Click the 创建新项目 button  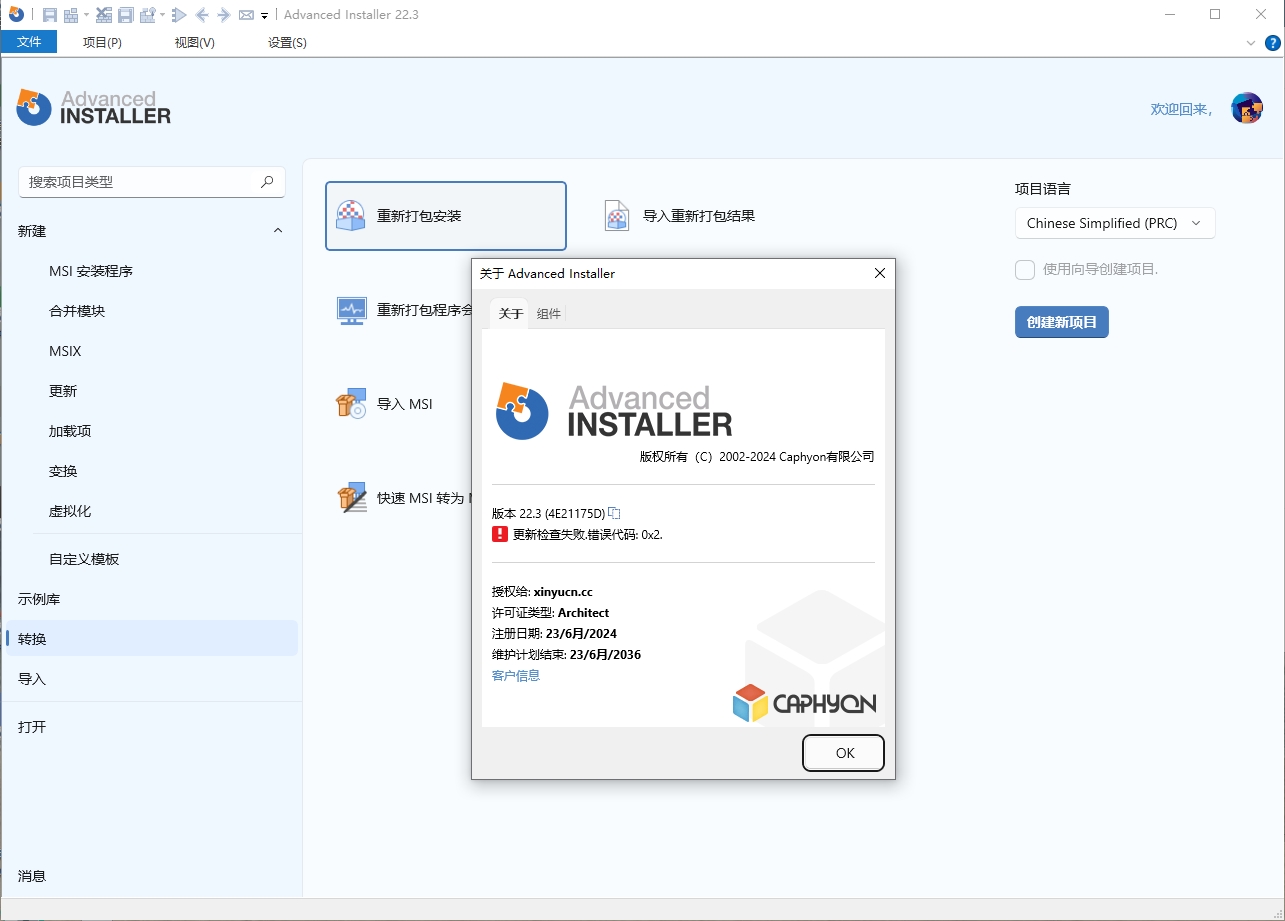[x=1062, y=322]
